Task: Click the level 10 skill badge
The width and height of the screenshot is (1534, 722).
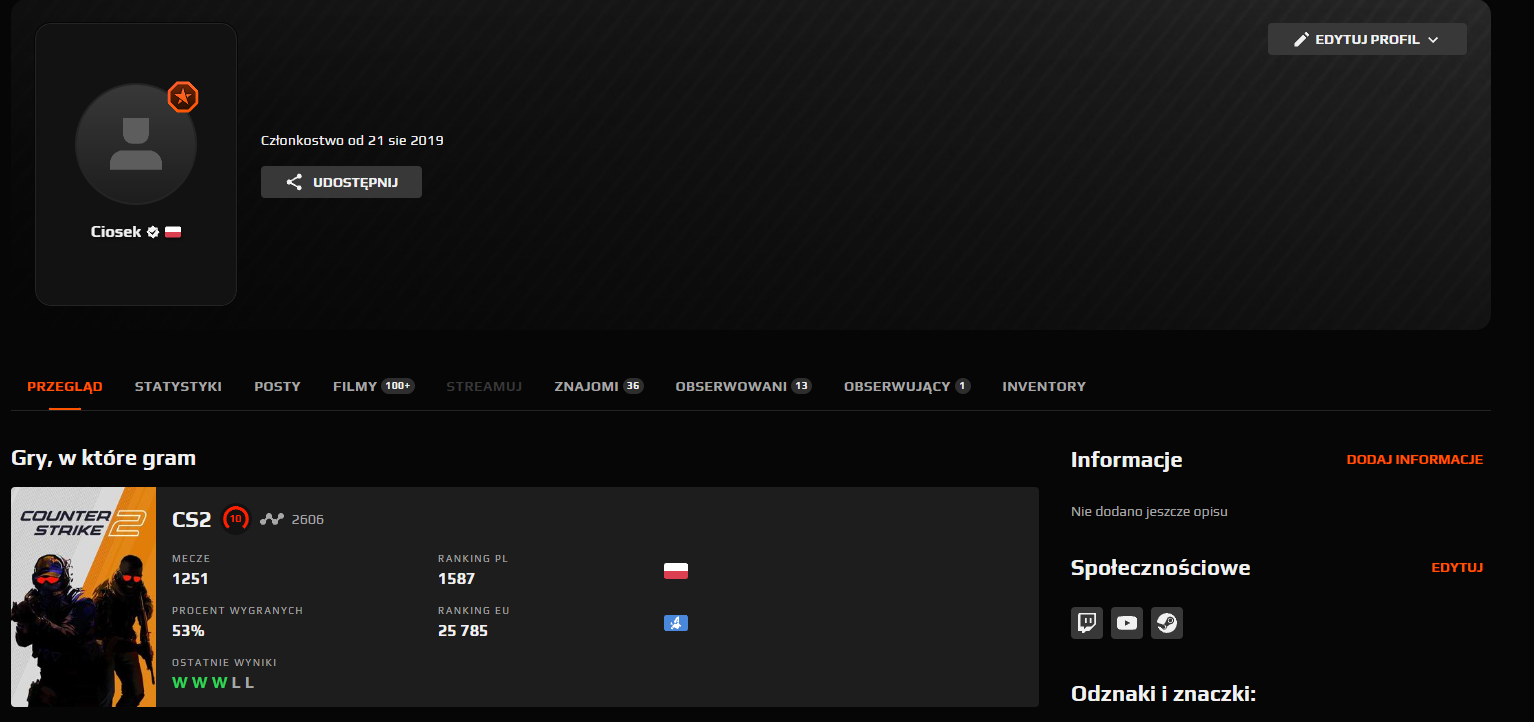Action: coord(236,519)
